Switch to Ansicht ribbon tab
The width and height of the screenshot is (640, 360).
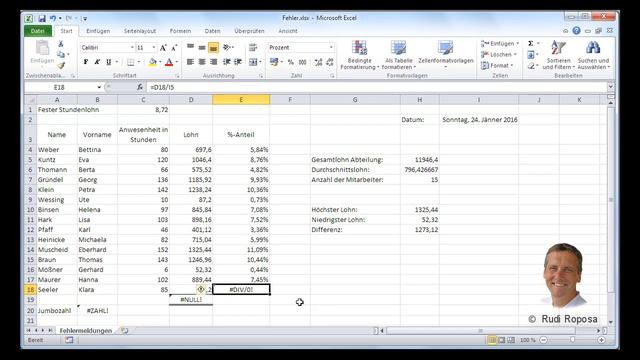[x=288, y=31]
